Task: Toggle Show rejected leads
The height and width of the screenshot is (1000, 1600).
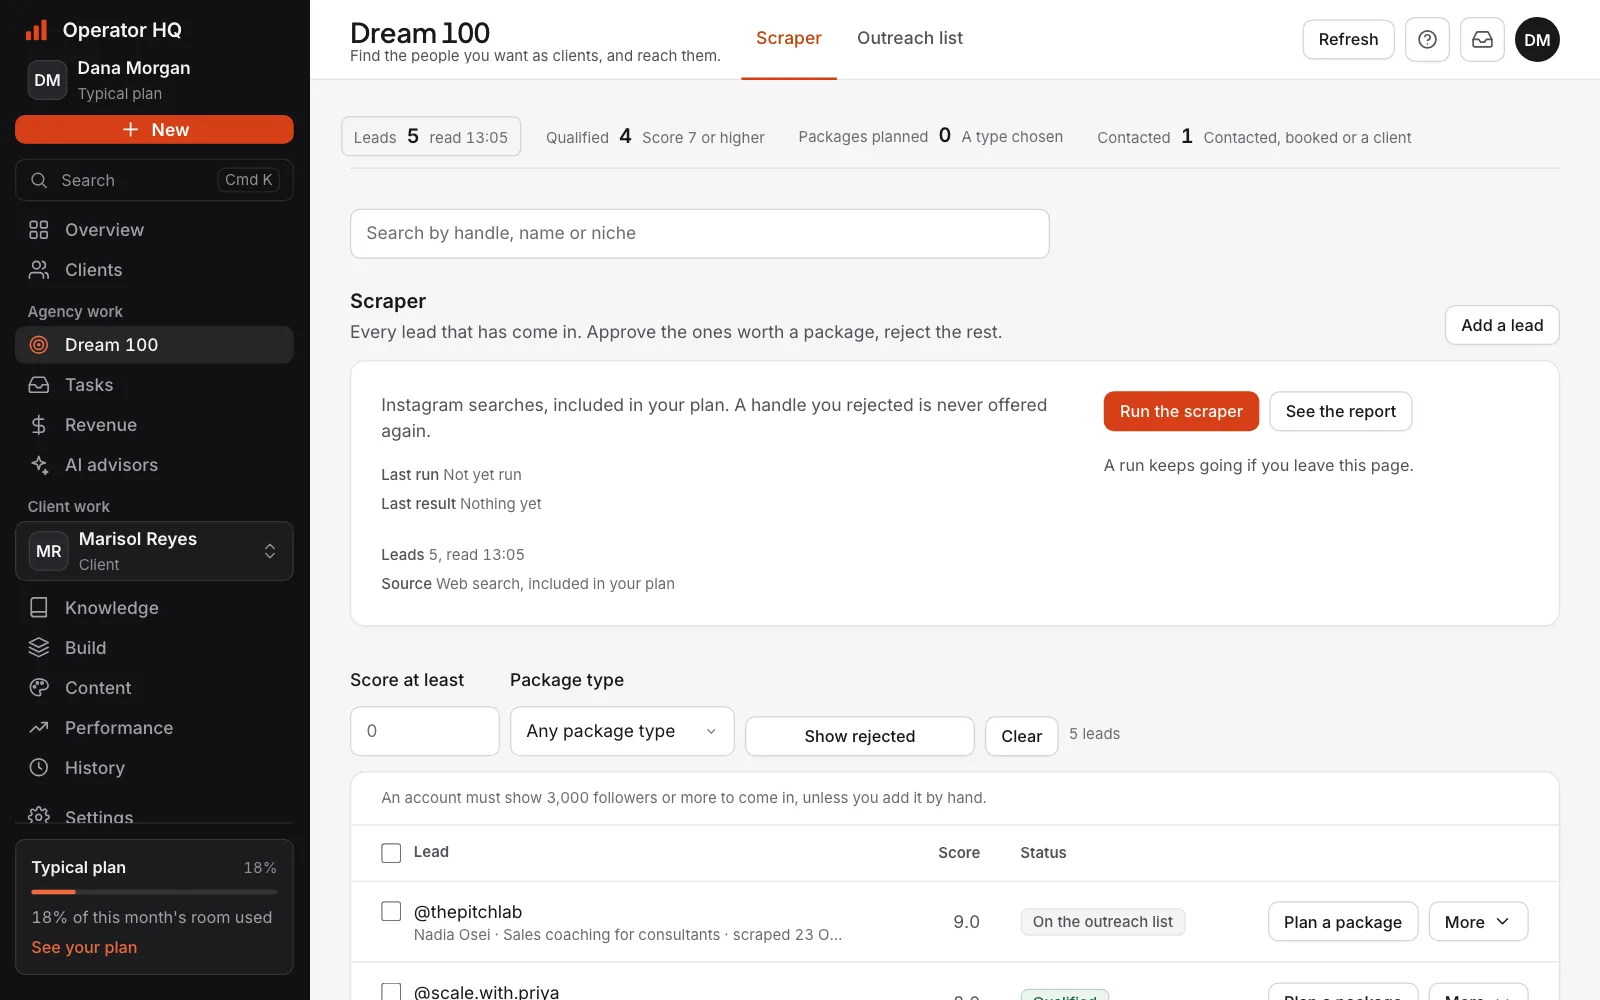Action: (x=860, y=736)
